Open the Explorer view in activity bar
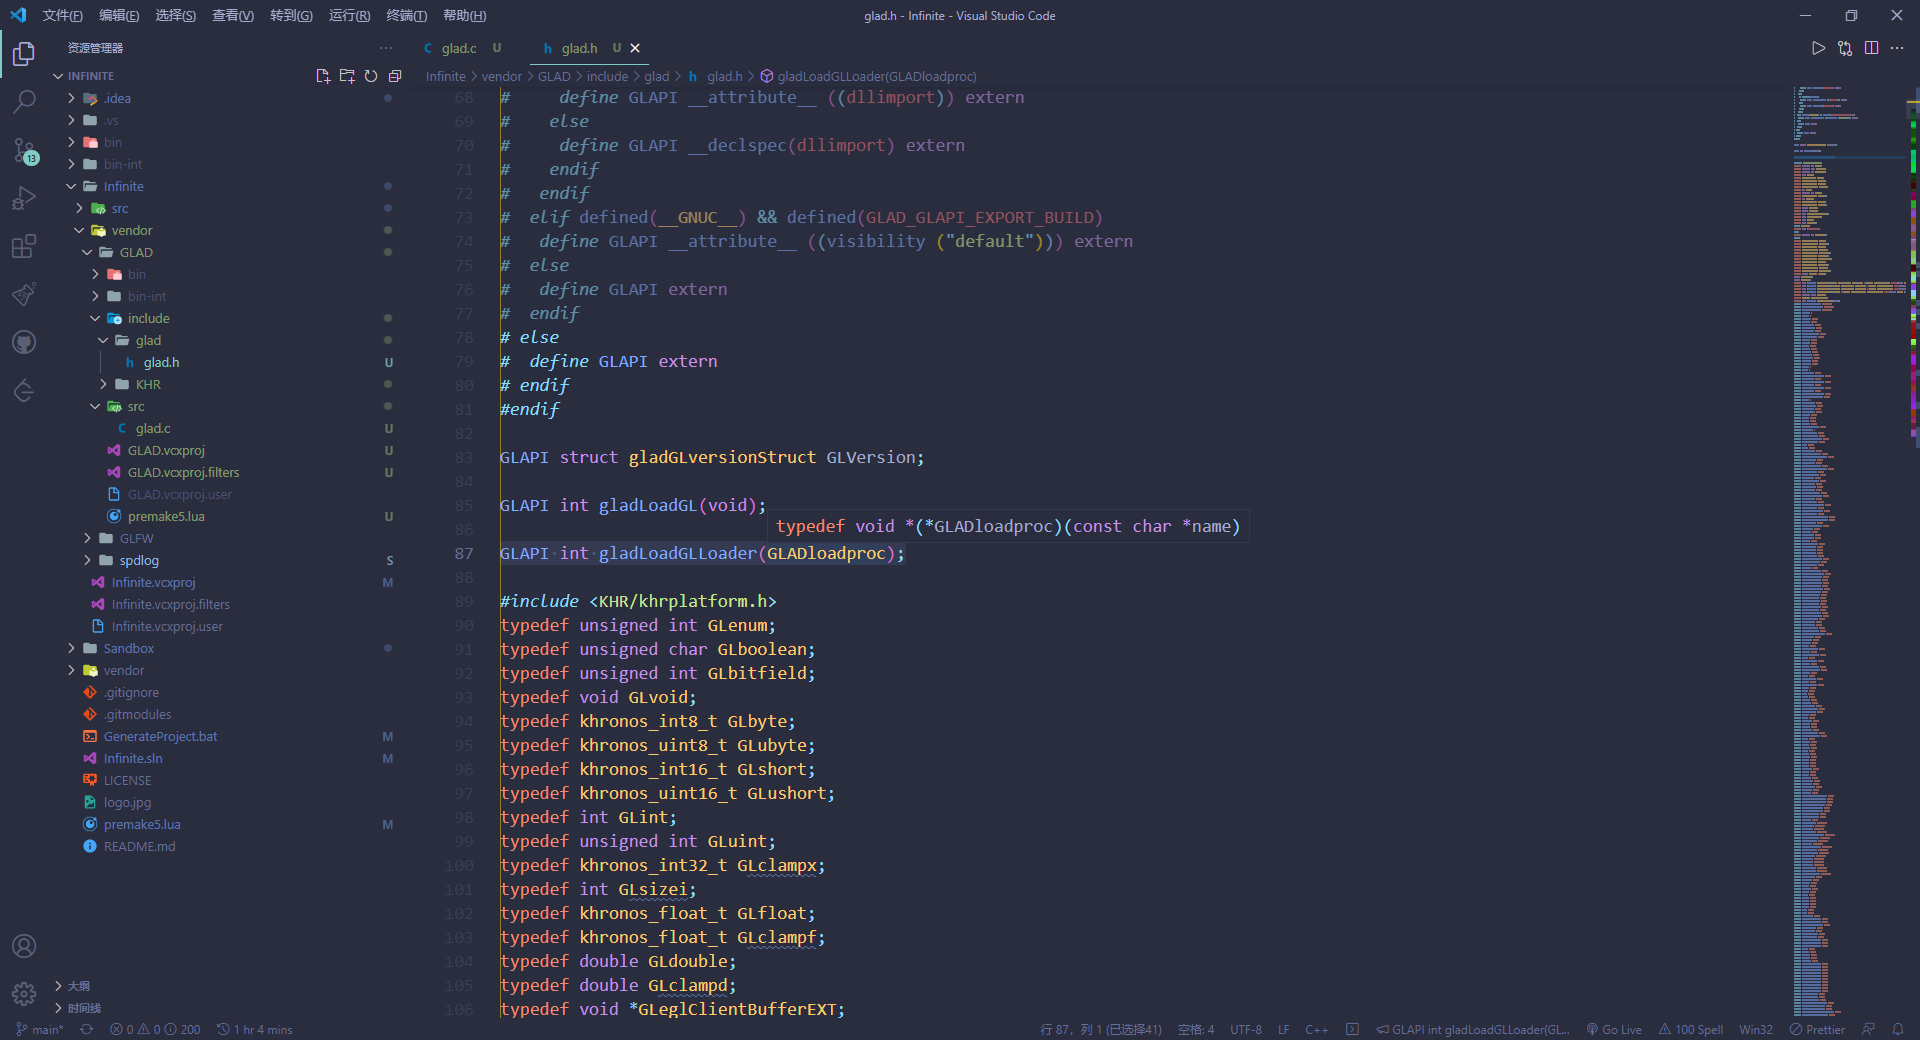Viewport: 1920px width, 1040px height. click(24, 53)
